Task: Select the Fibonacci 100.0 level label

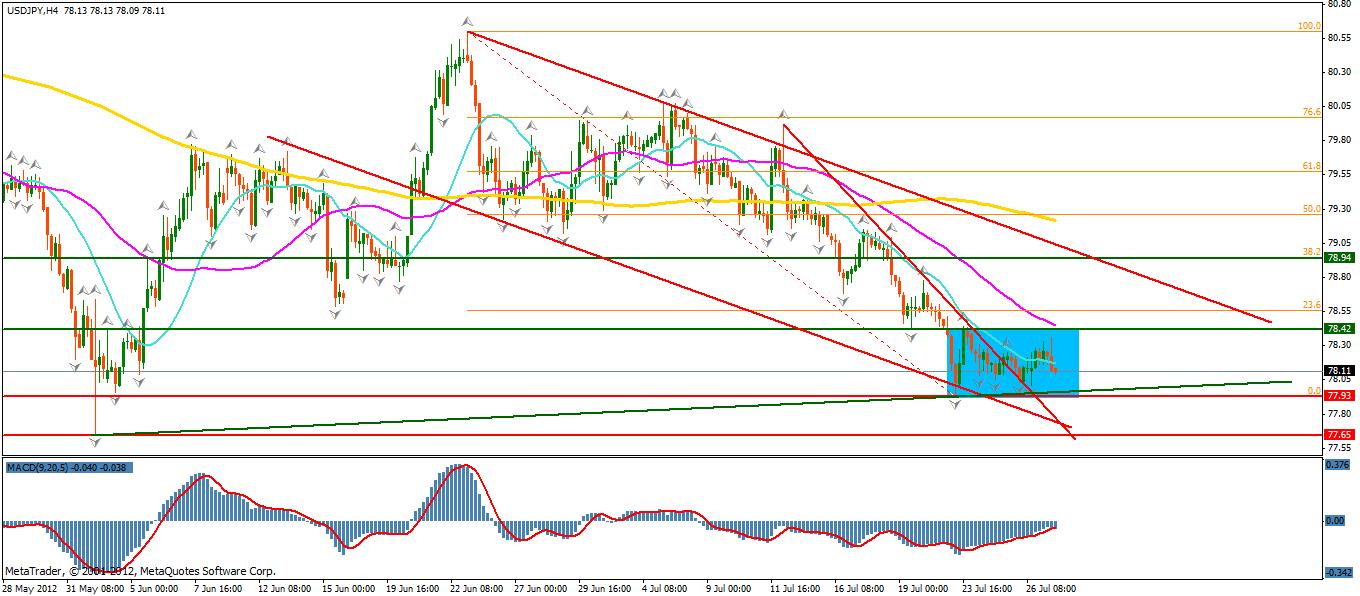Action: click(1309, 27)
